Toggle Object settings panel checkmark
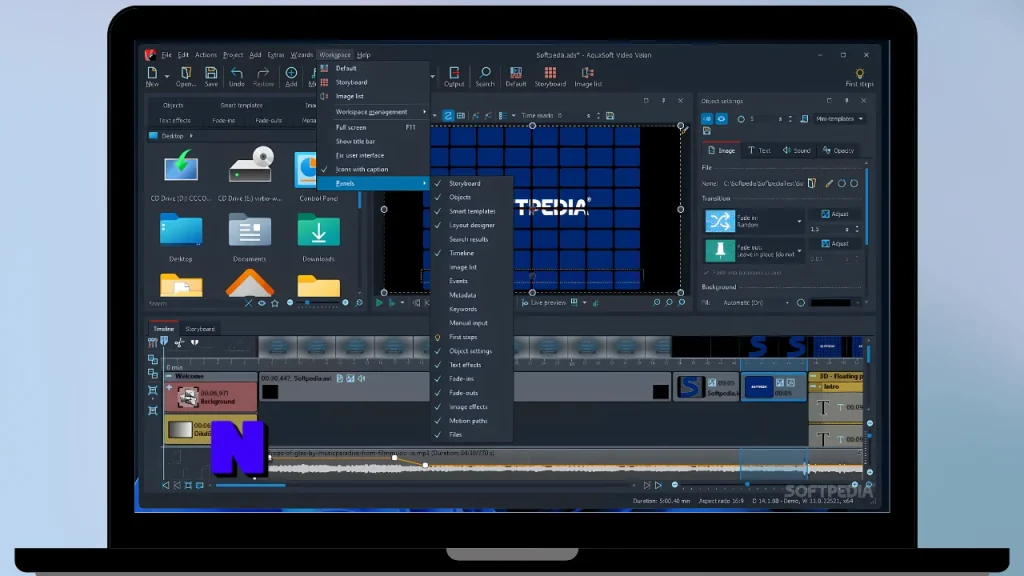 coord(438,351)
